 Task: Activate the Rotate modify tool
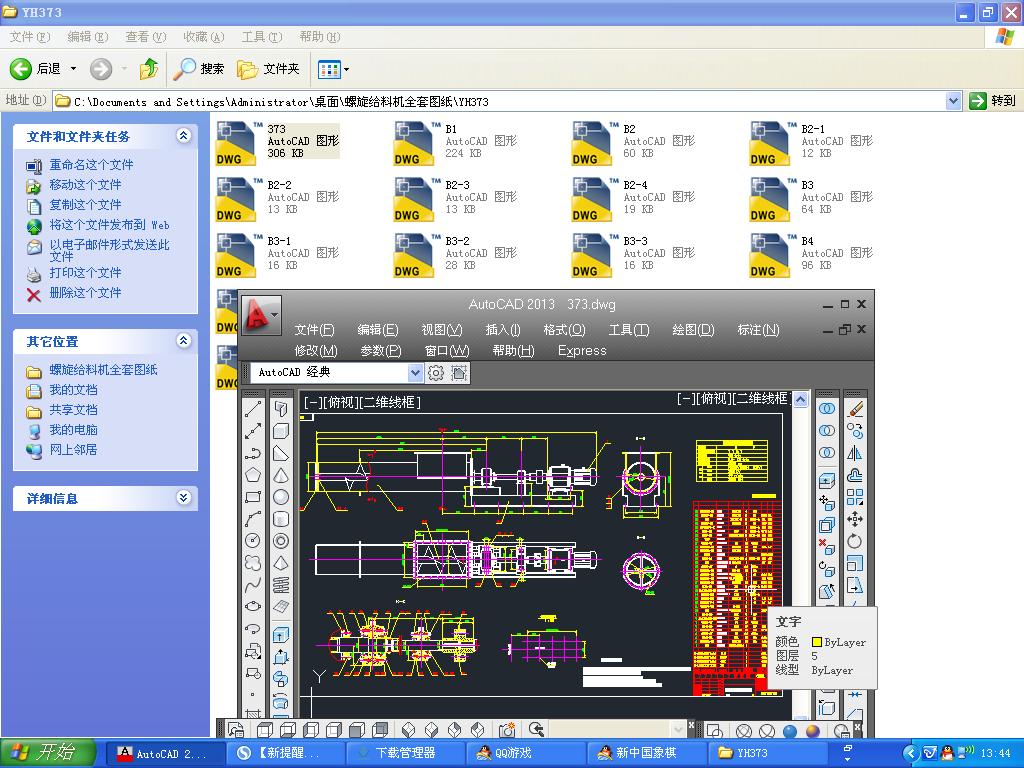(x=855, y=541)
